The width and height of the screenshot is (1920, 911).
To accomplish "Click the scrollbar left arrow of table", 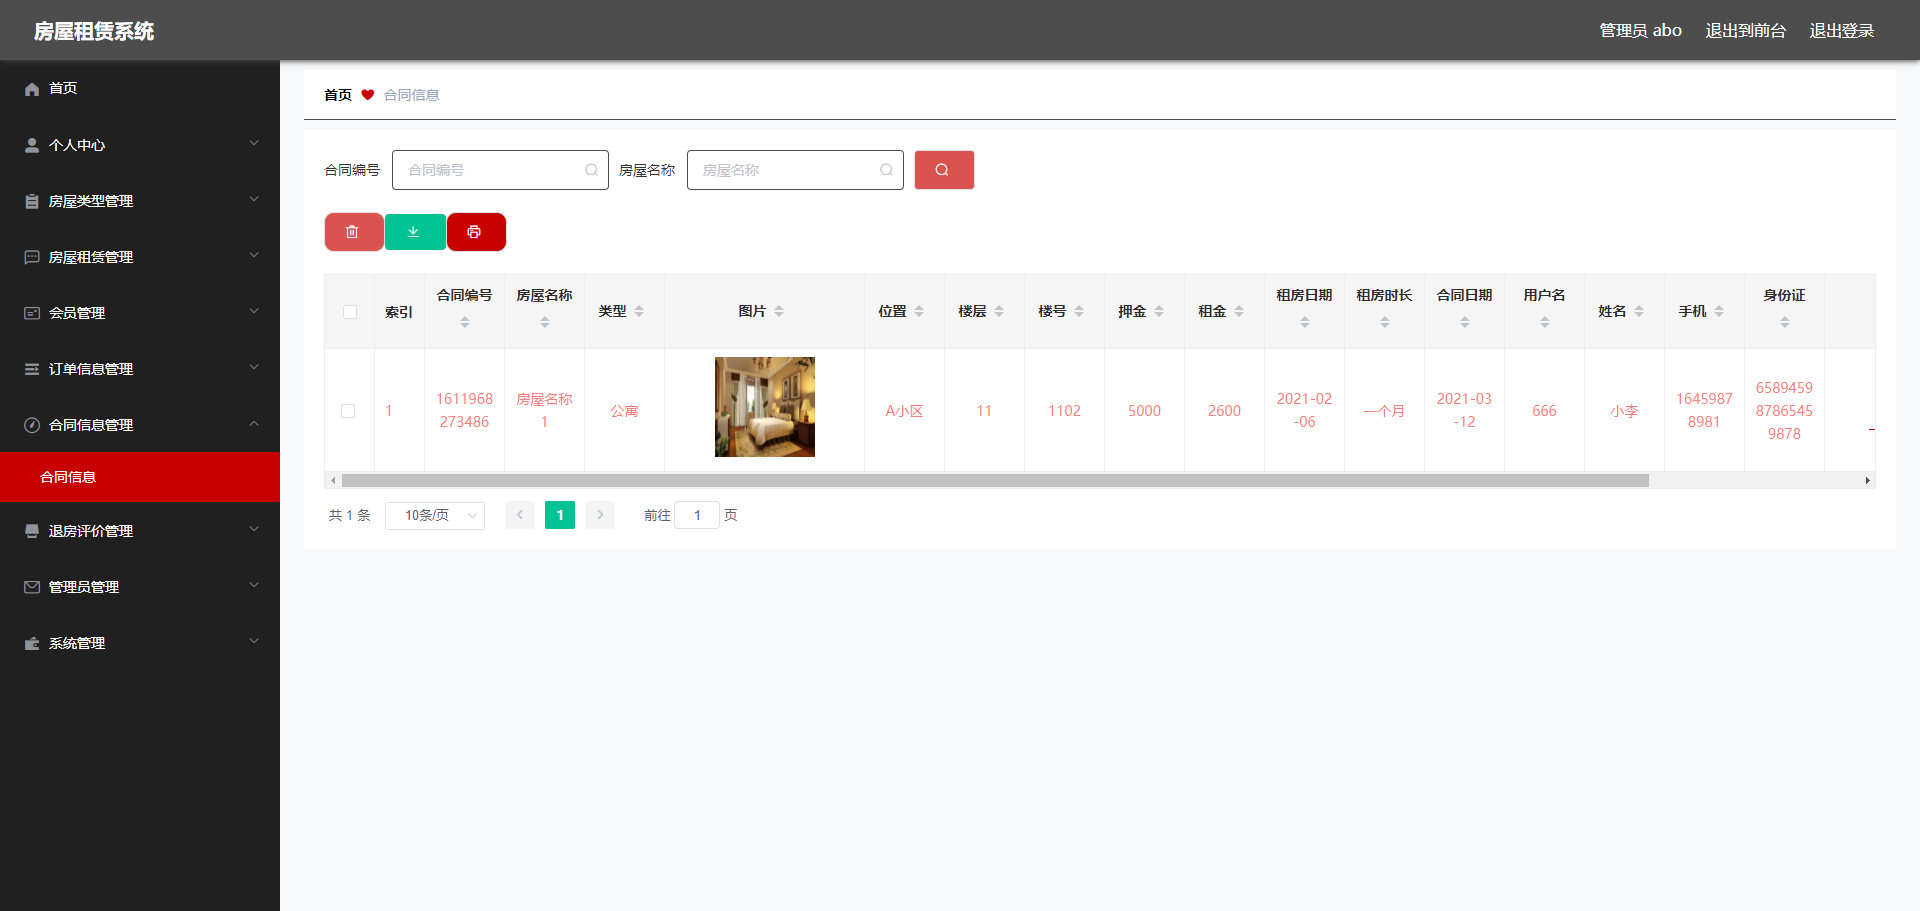I will 333,481.
